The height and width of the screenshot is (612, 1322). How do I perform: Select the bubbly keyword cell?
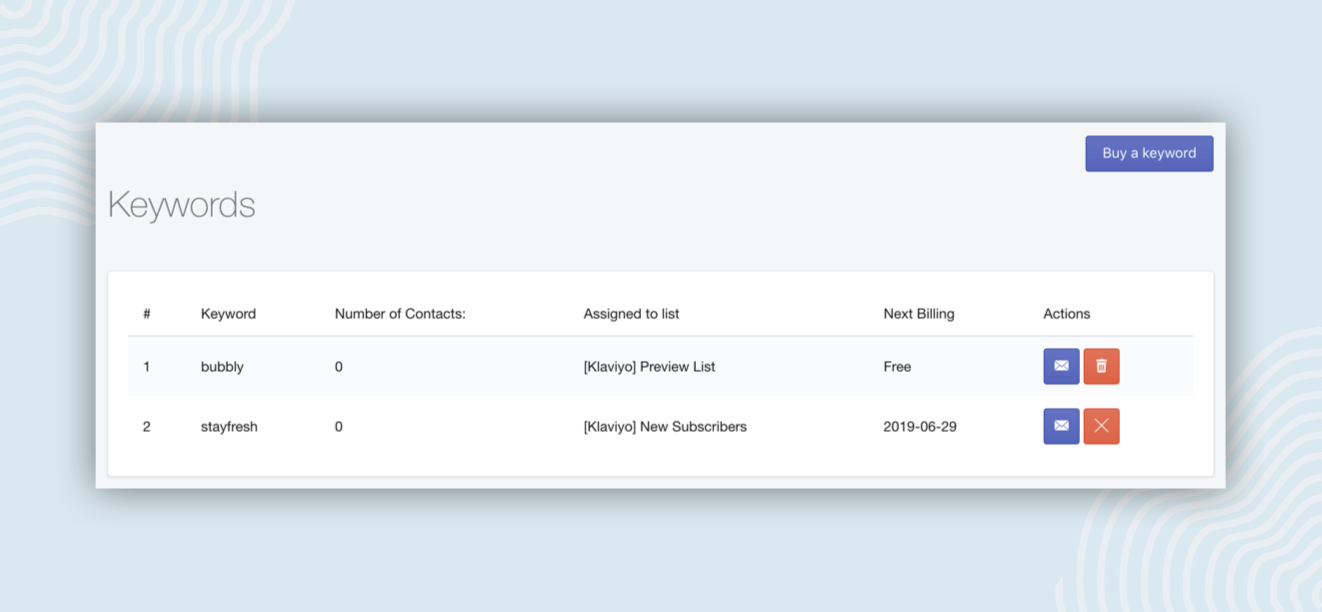click(222, 367)
